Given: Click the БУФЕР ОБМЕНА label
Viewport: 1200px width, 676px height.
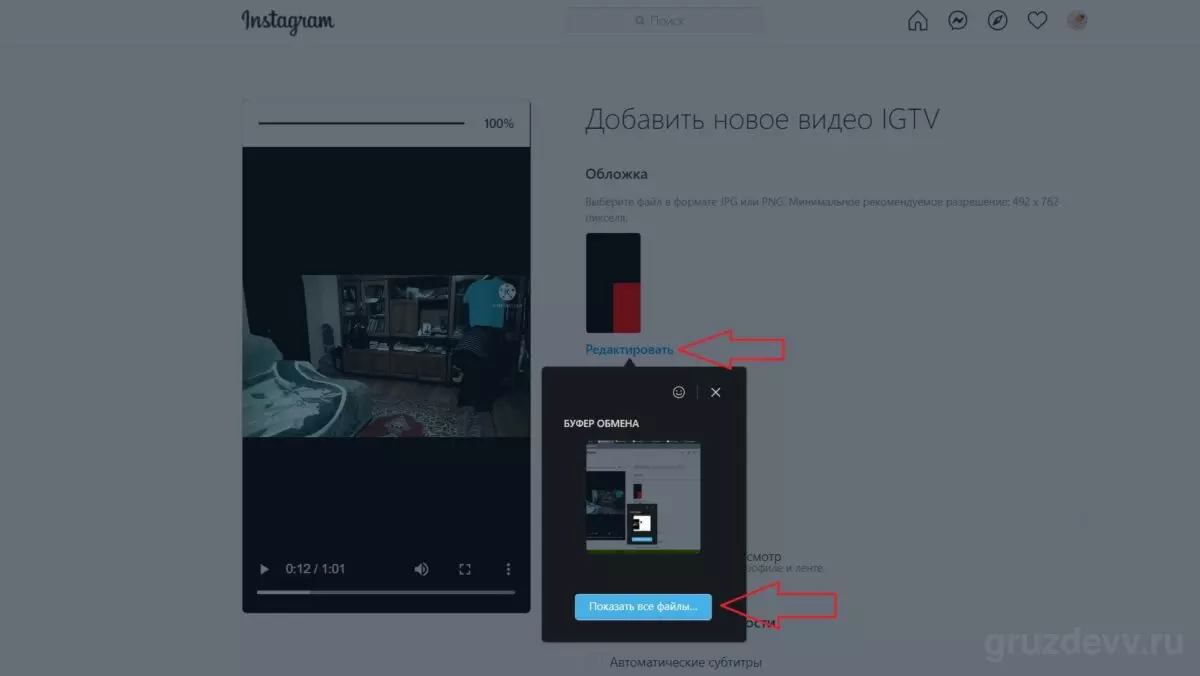Looking at the screenshot, I should coord(601,423).
